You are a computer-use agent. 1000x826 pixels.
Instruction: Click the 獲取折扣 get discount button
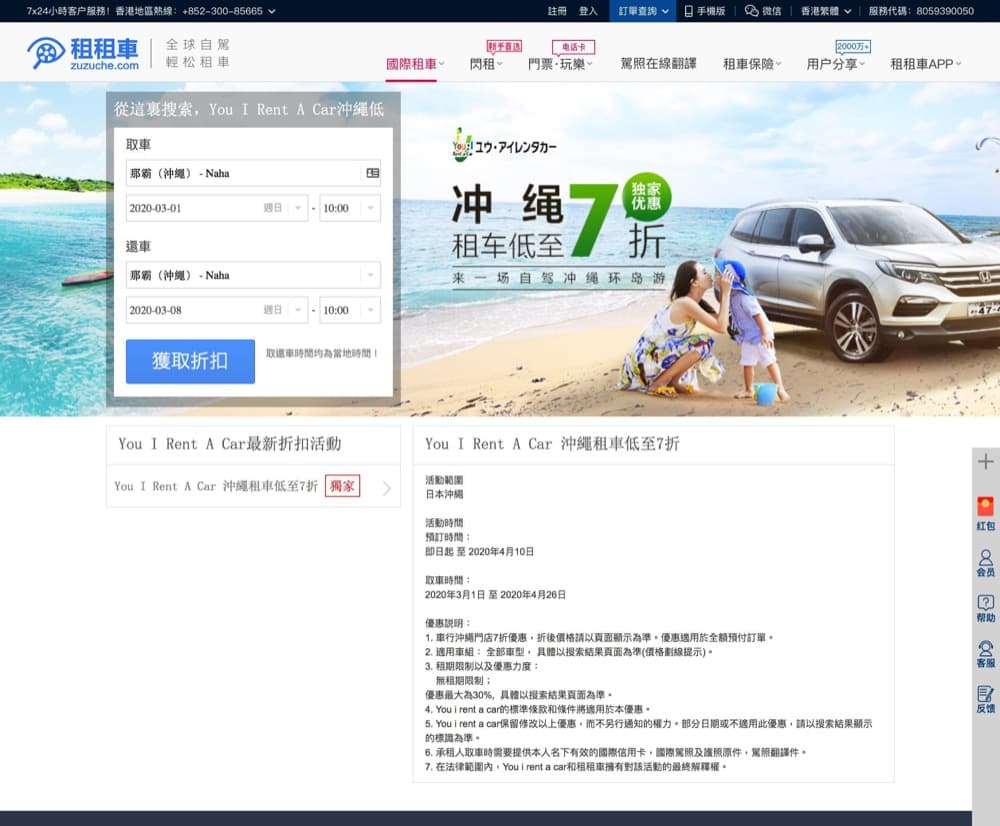[190, 361]
